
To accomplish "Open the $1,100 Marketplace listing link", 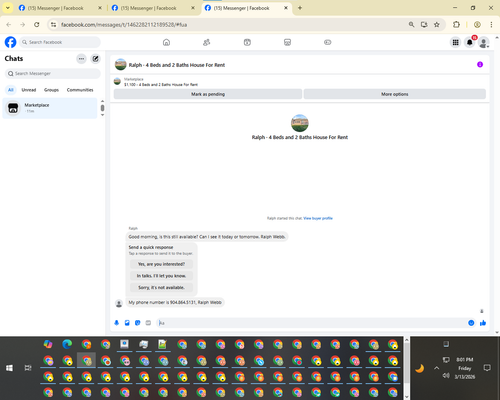I will 161,85.
